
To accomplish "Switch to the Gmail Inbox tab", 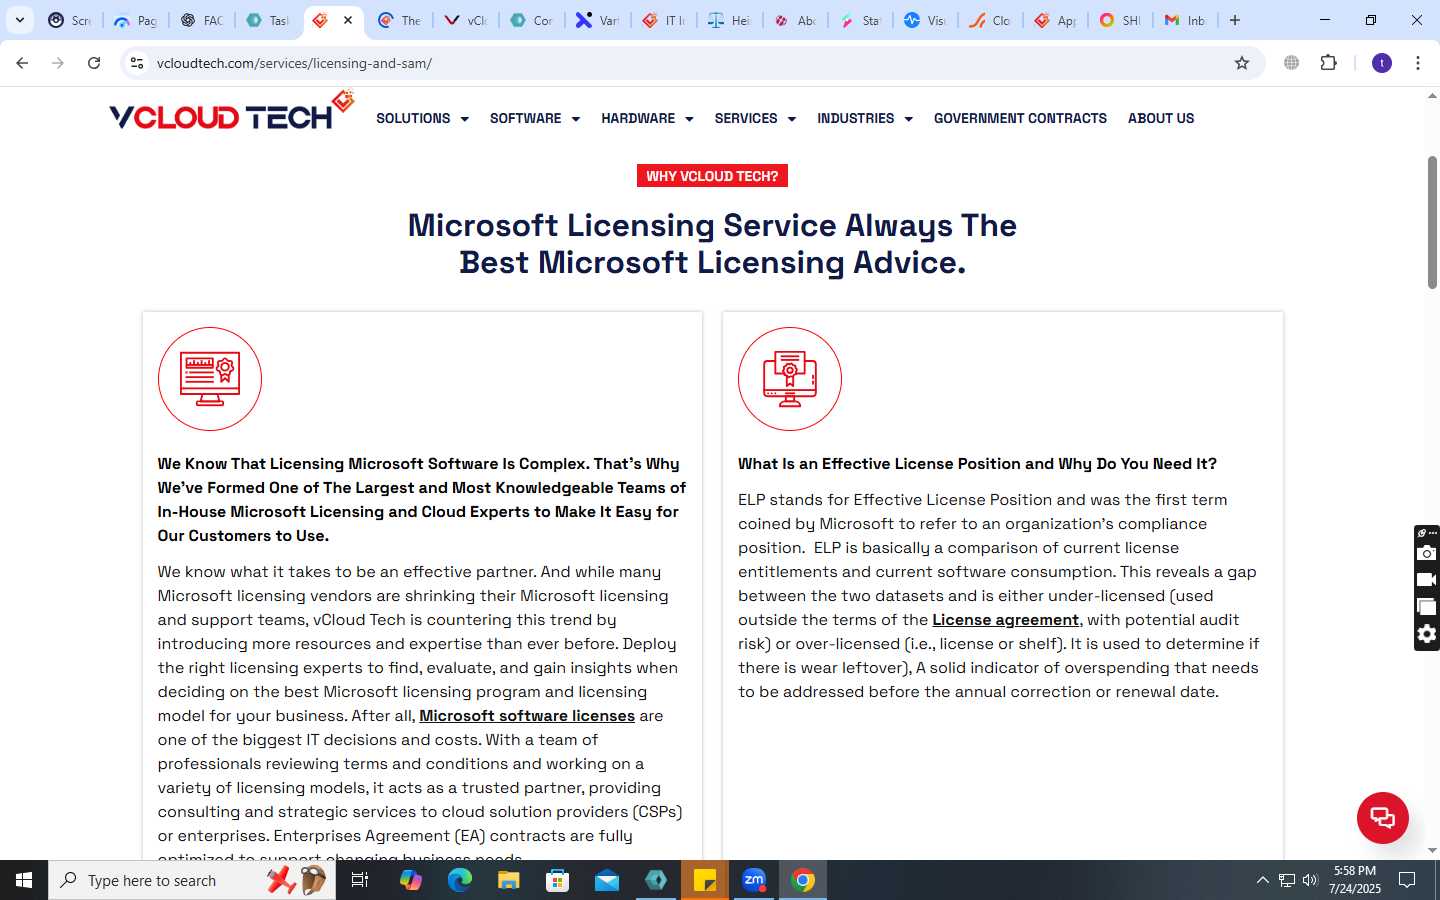I will click(x=1185, y=20).
